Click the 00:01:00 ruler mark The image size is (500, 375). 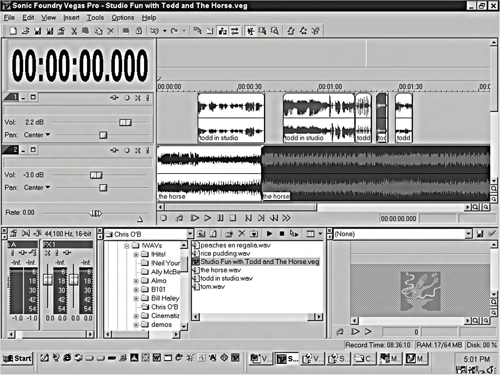coord(330,87)
